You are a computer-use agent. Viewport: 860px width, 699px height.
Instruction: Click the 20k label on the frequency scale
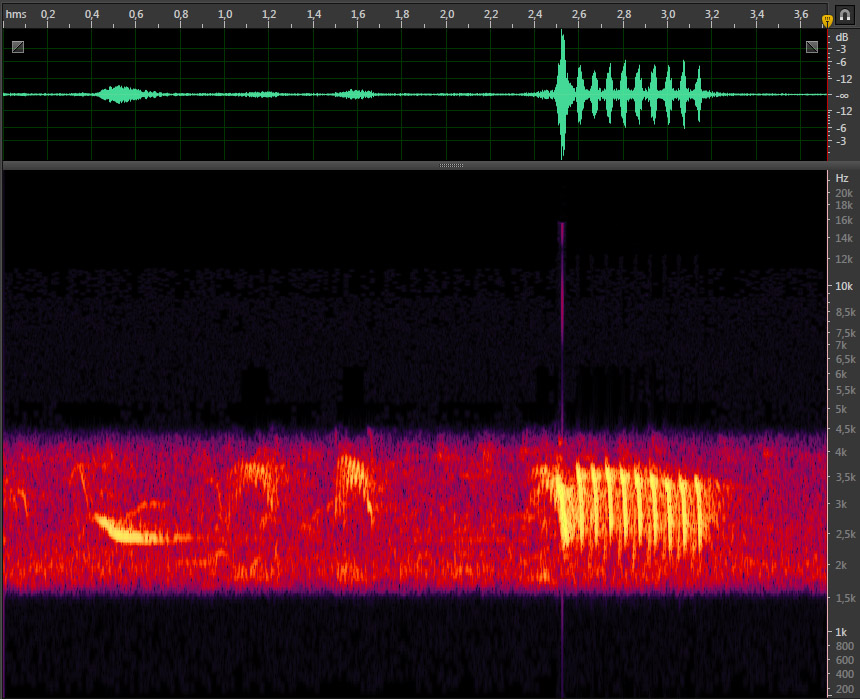(x=844, y=193)
